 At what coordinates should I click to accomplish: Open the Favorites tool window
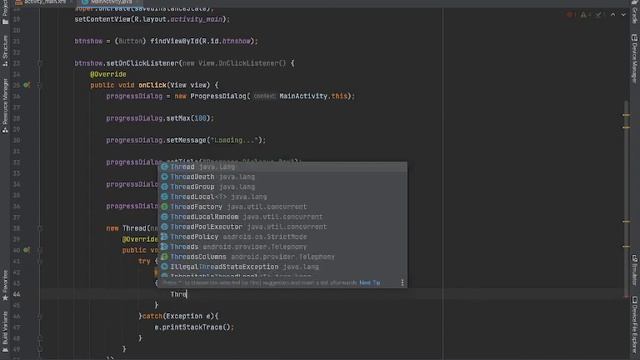point(5,285)
